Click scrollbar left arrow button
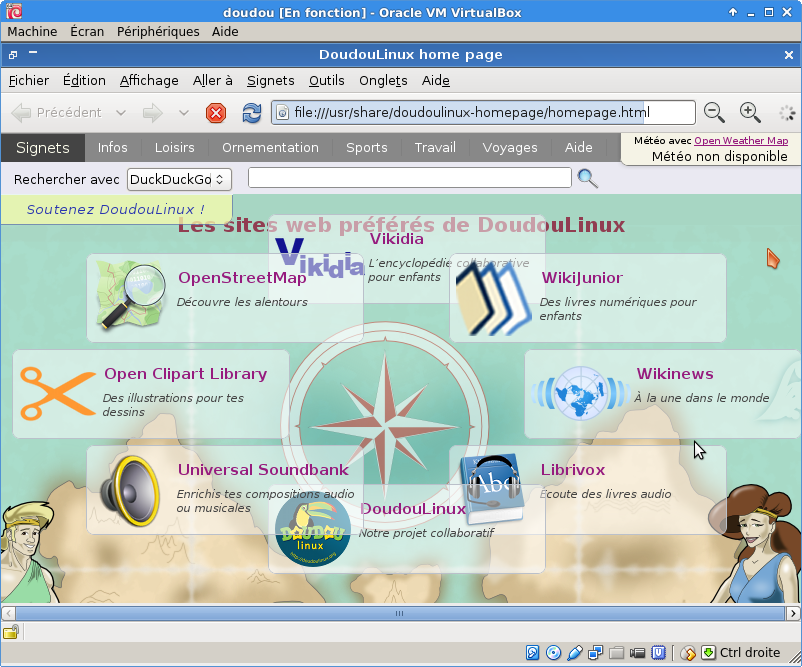The image size is (802, 667). (x=8, y=613)
